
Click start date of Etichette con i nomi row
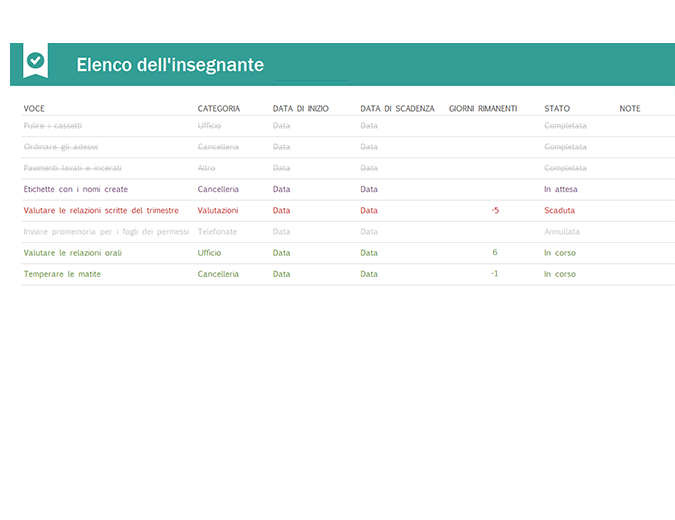[282, 189]
